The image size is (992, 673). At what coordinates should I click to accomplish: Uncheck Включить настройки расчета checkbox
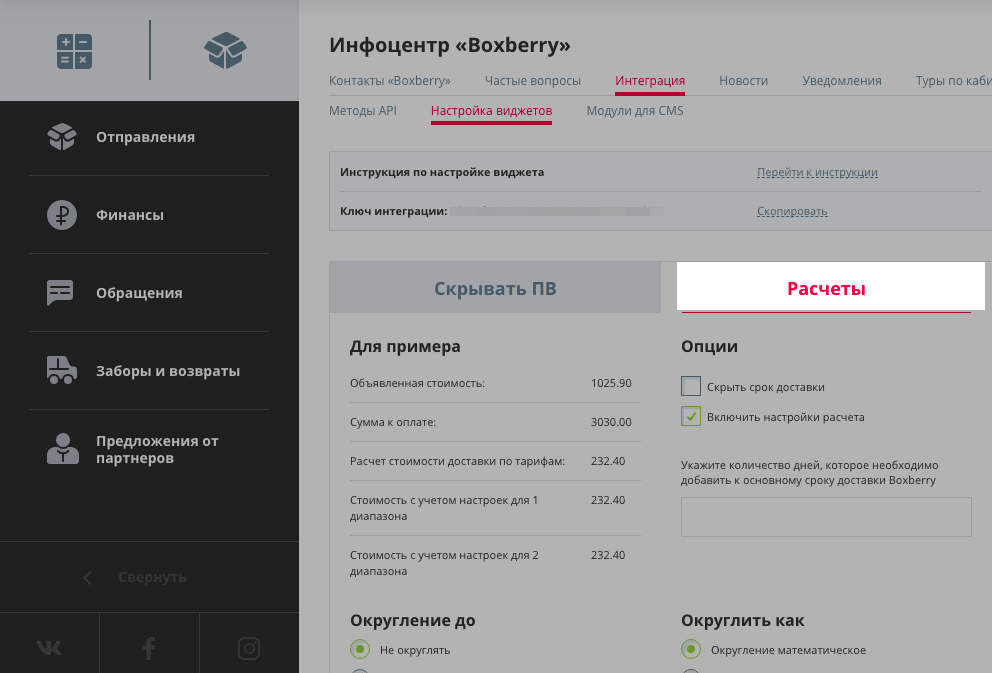coord(691,416)
